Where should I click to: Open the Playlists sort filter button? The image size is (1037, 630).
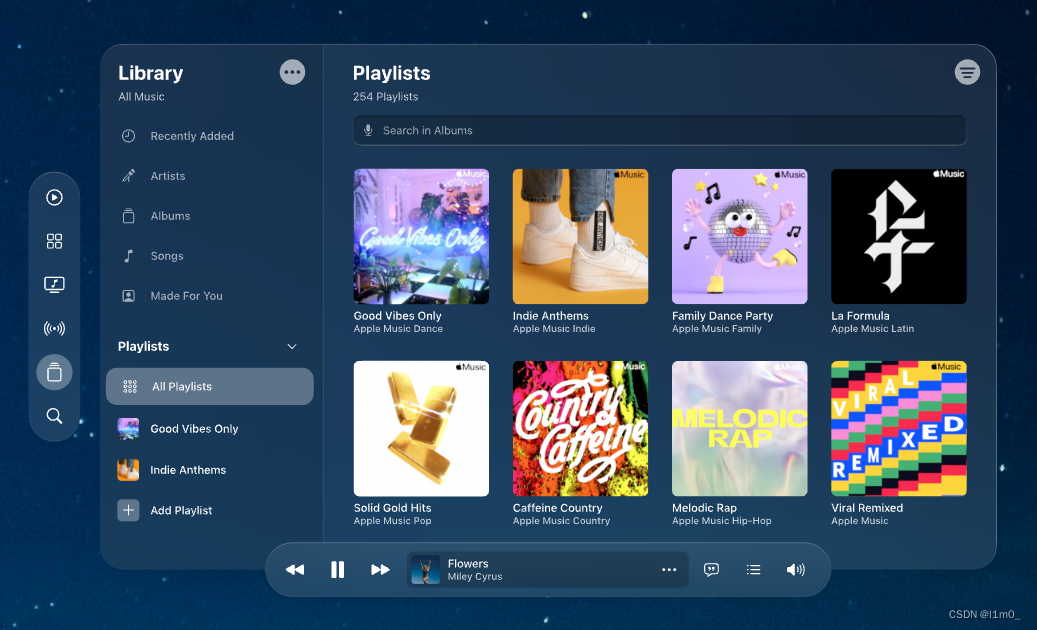(967, 72)
